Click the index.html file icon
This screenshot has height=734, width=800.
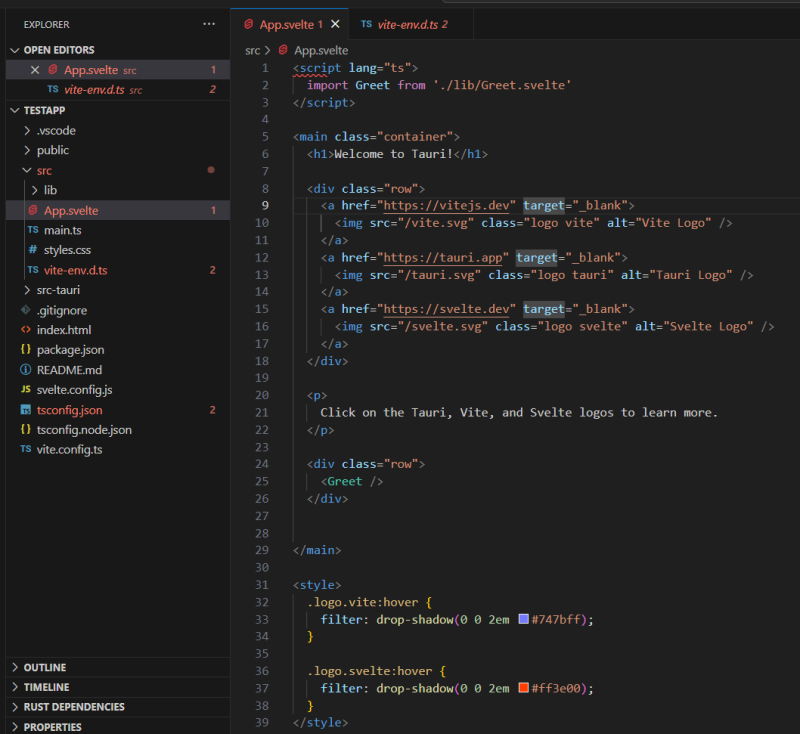pyautogui.click(x=26, y=330)
